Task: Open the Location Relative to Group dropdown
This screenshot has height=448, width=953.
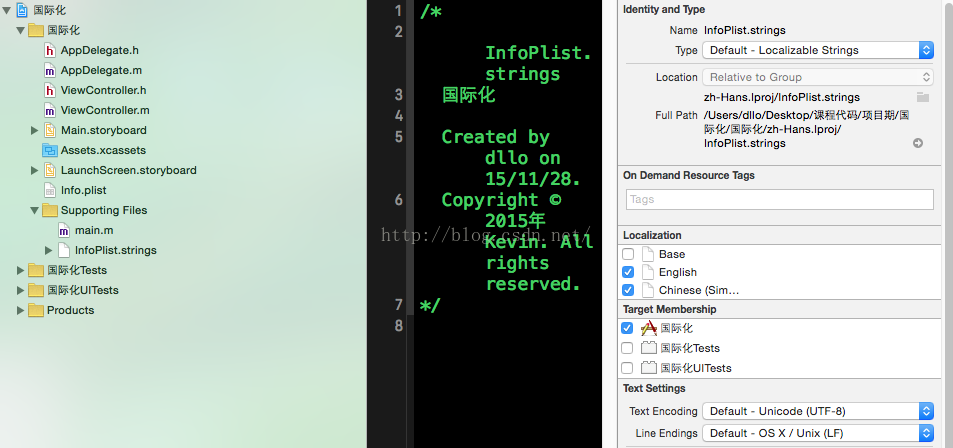Action: [817, 77]
